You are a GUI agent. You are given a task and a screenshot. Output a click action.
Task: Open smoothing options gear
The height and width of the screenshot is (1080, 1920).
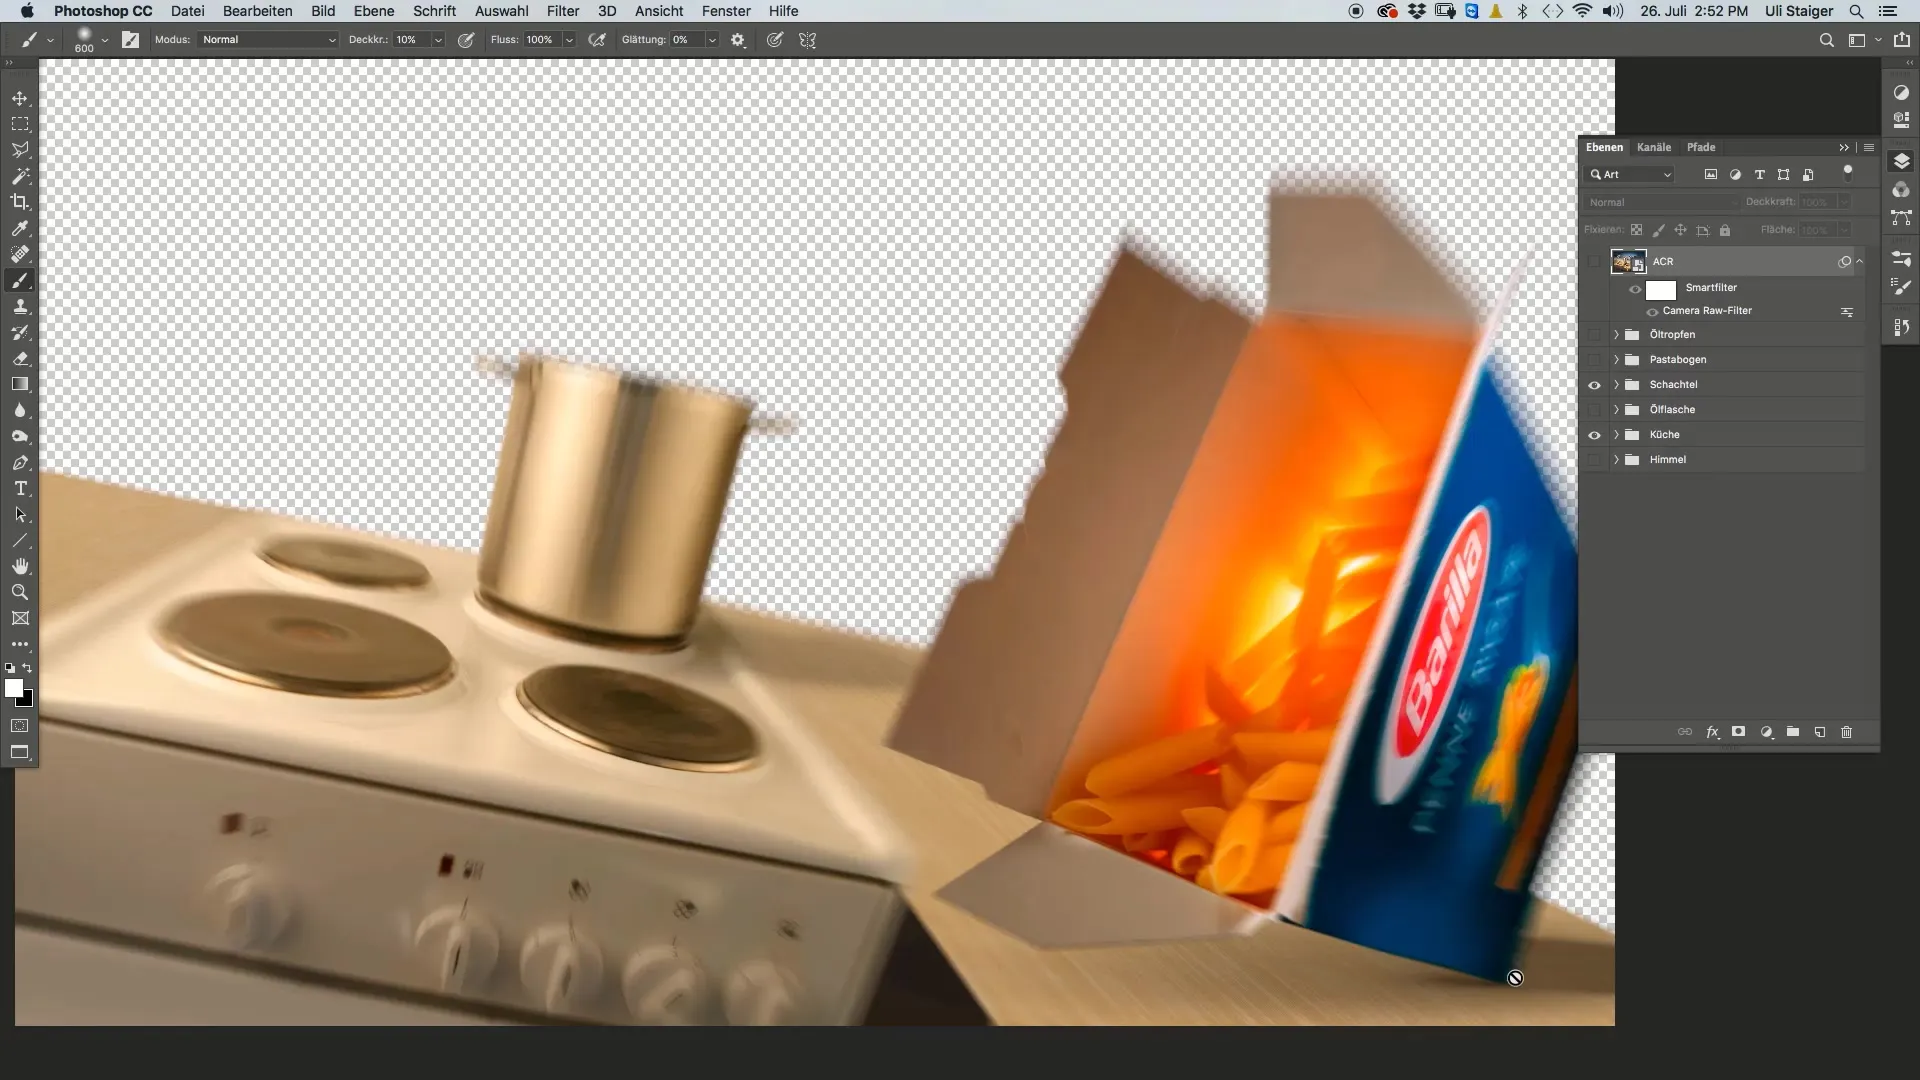[738, 40]
